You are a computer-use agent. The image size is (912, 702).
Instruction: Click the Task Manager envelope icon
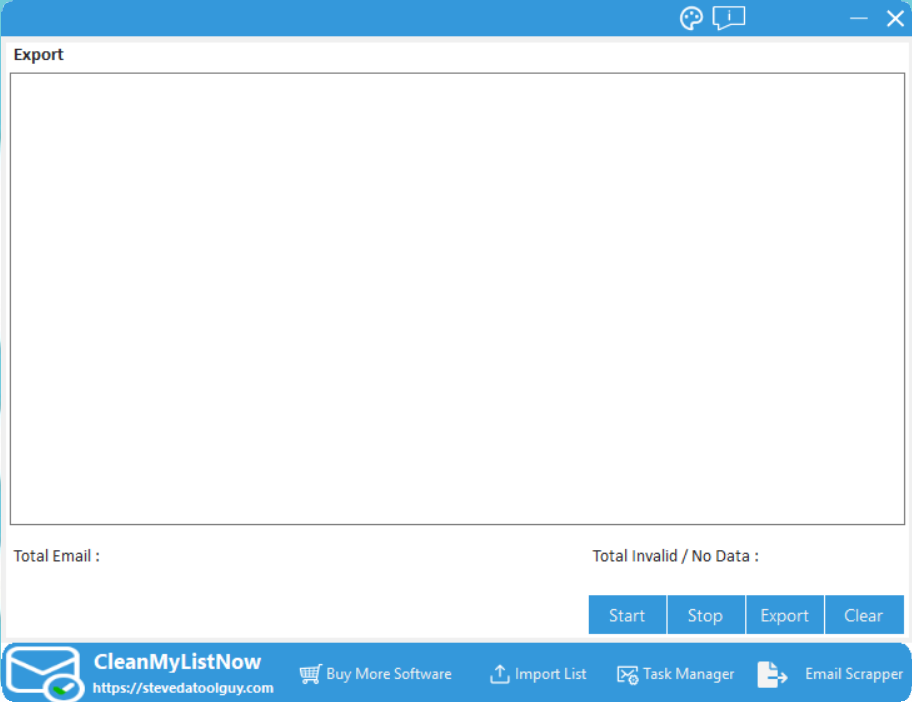[627, 675]
